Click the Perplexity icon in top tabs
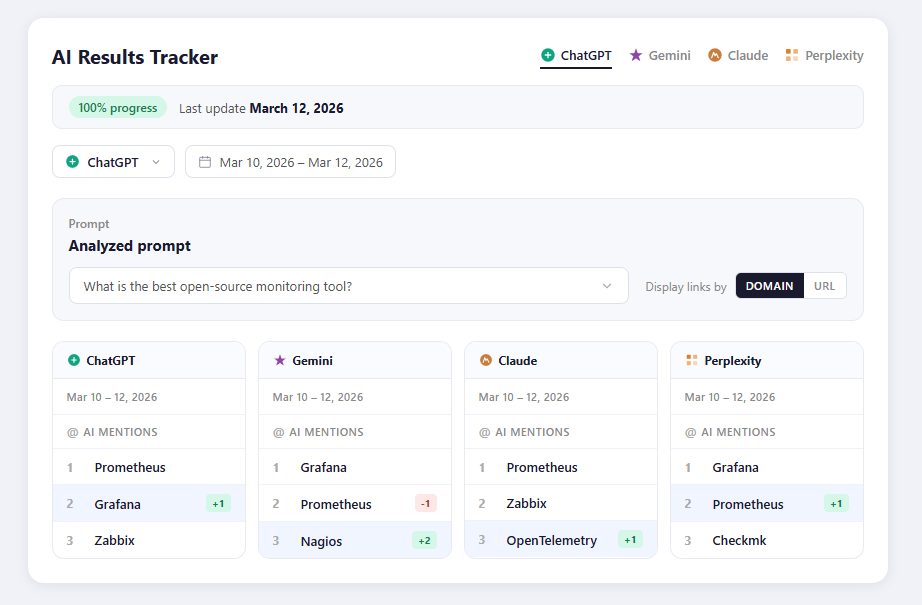 point(792,55)
